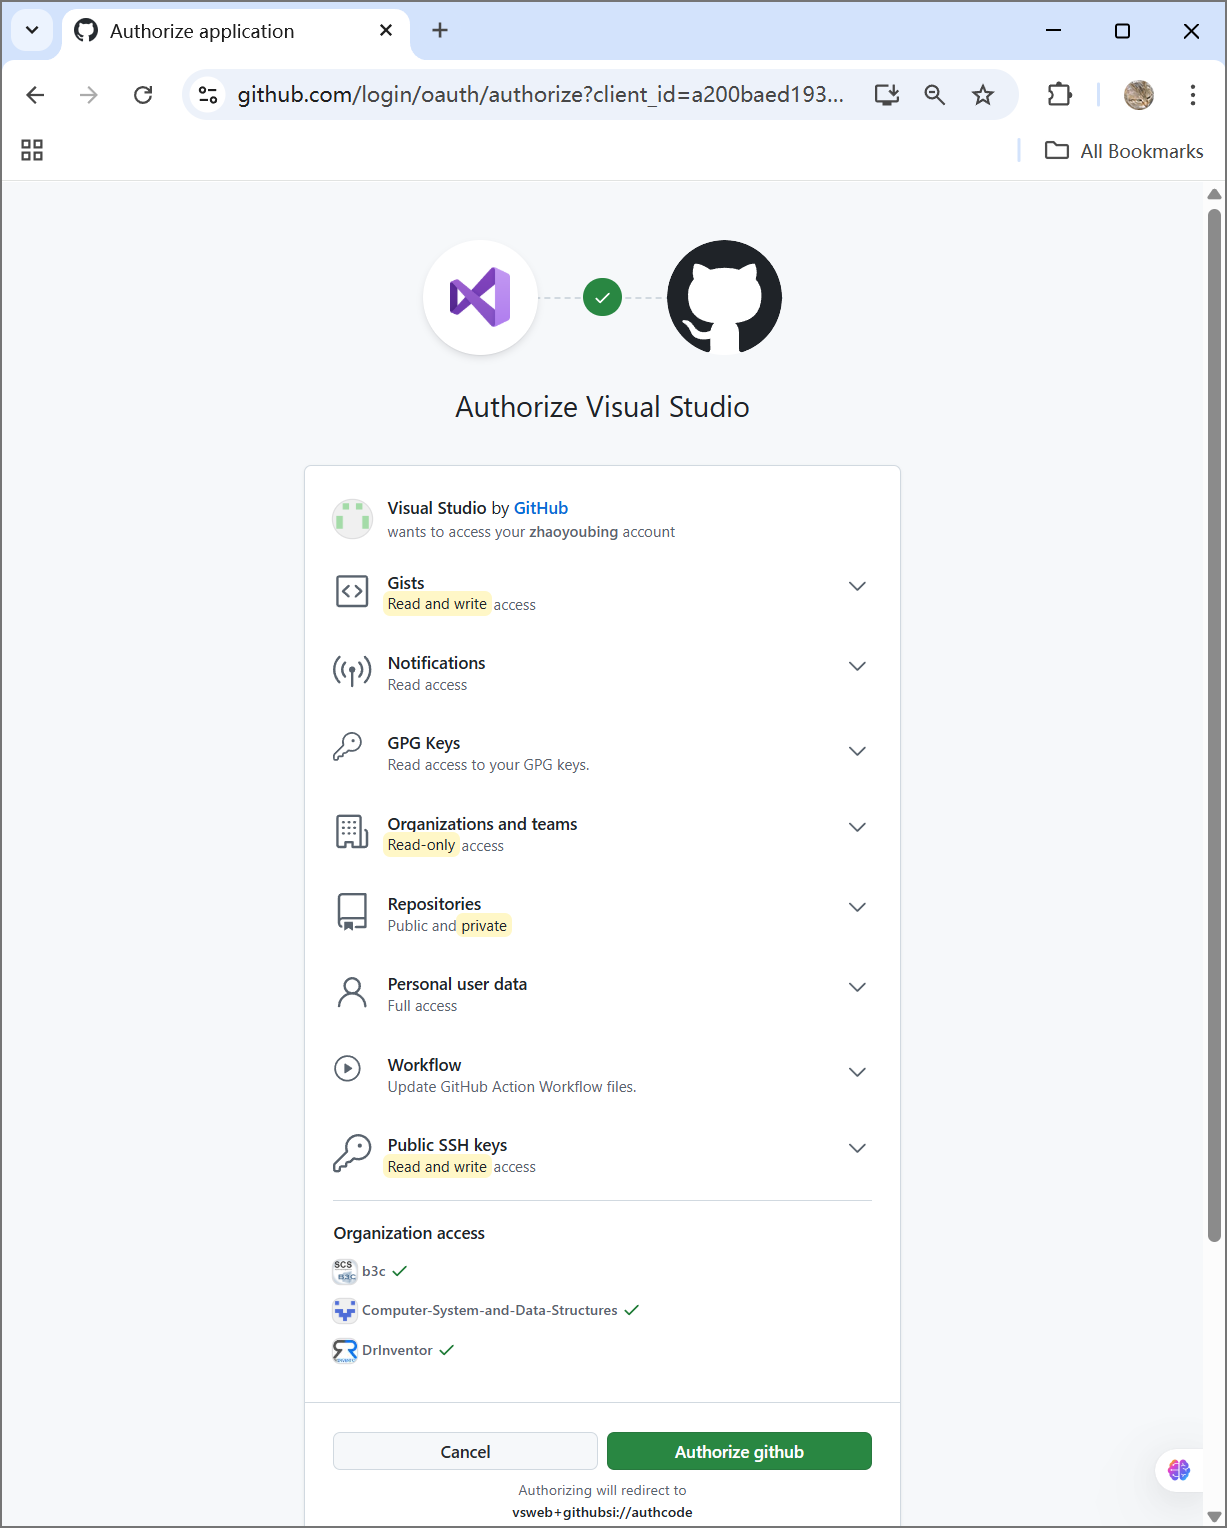
Task: Expand the Repositories permission details
Action: [x=857, y=907]
